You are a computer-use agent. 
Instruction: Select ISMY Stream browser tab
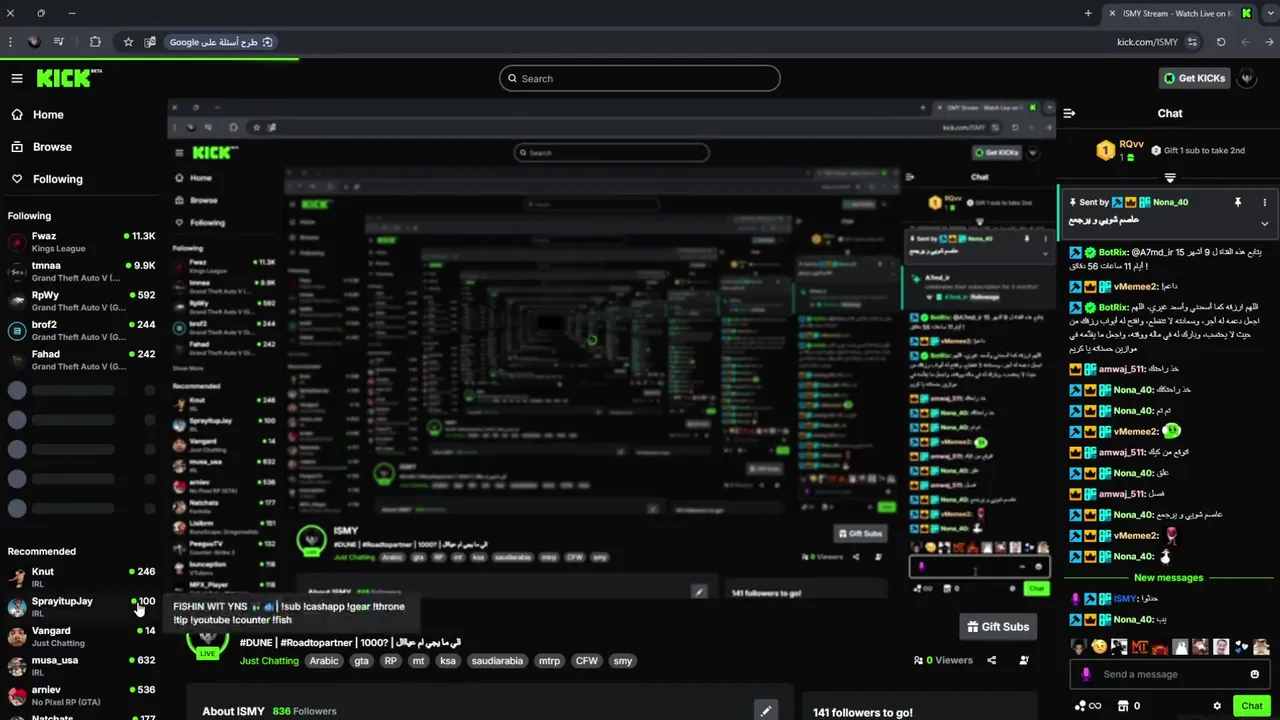[x=1181, y=13]
